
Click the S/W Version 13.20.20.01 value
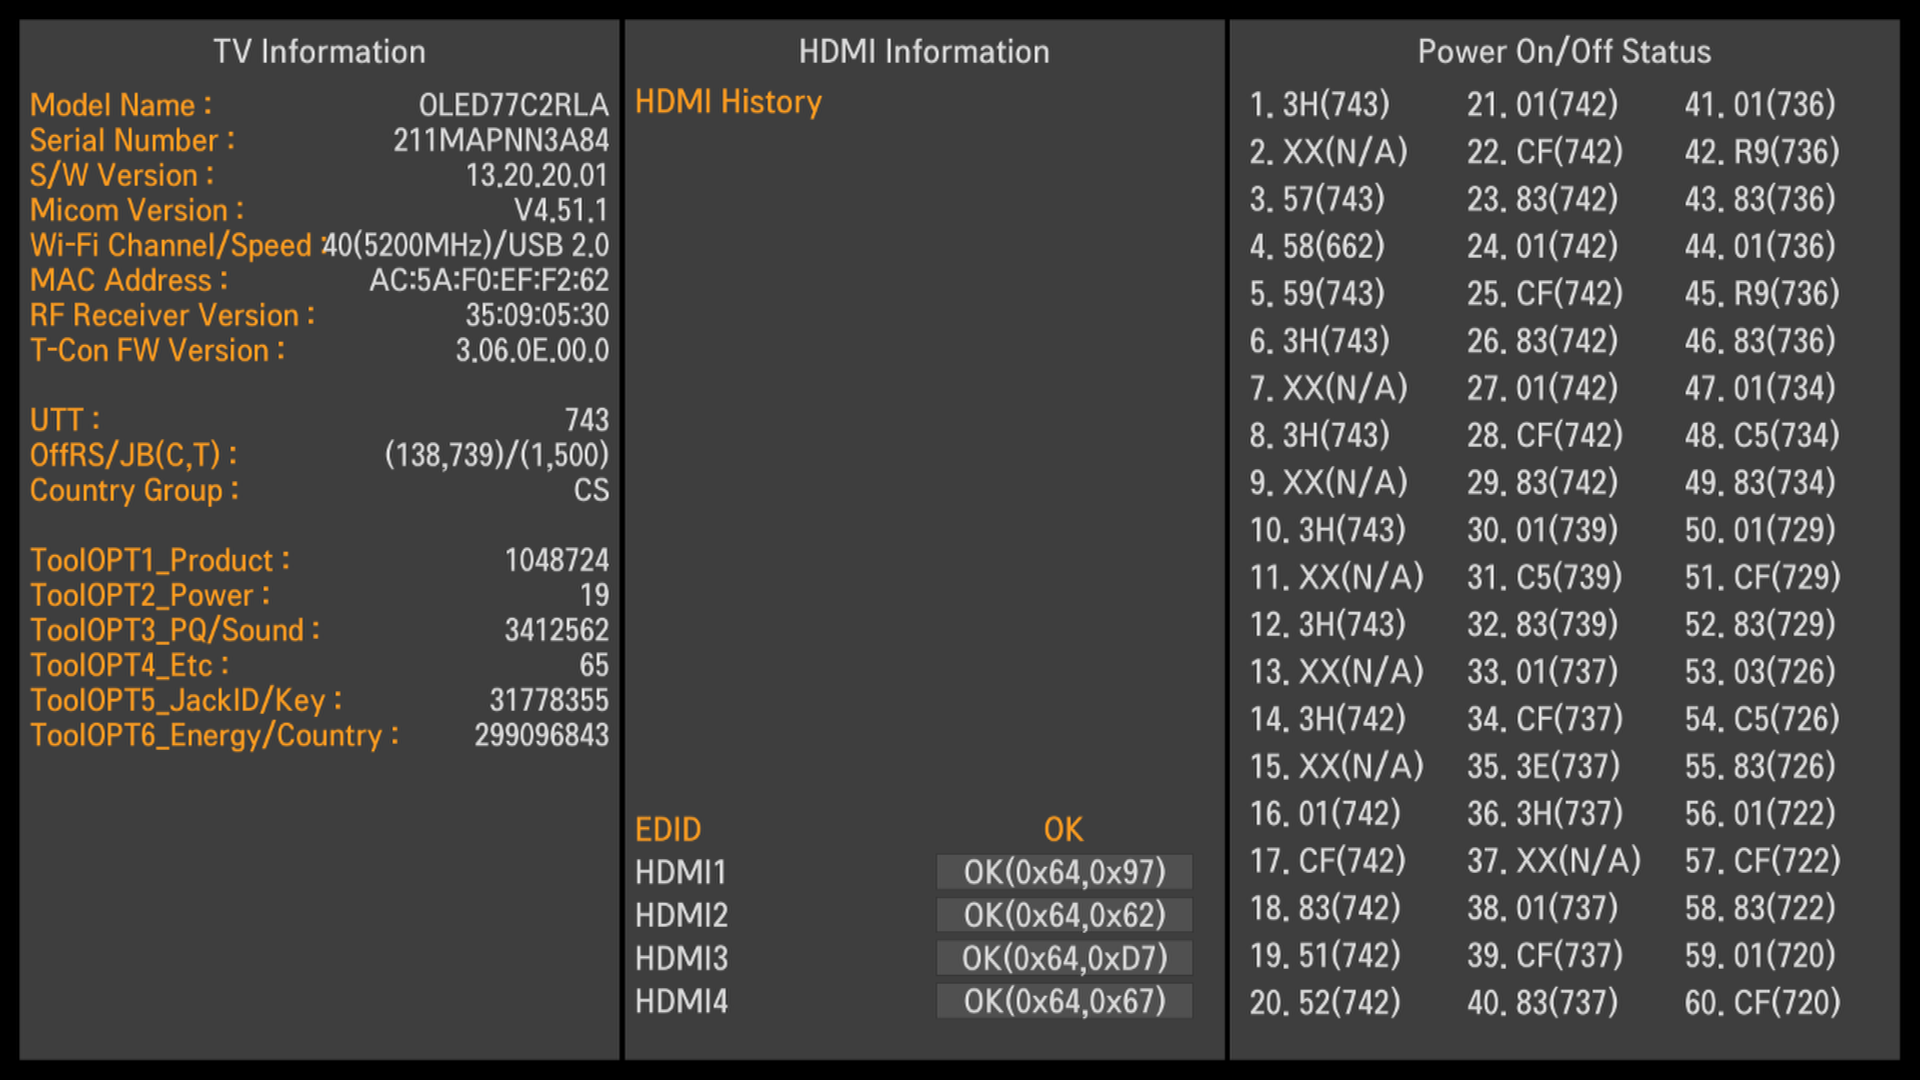(x=536, y=175)
